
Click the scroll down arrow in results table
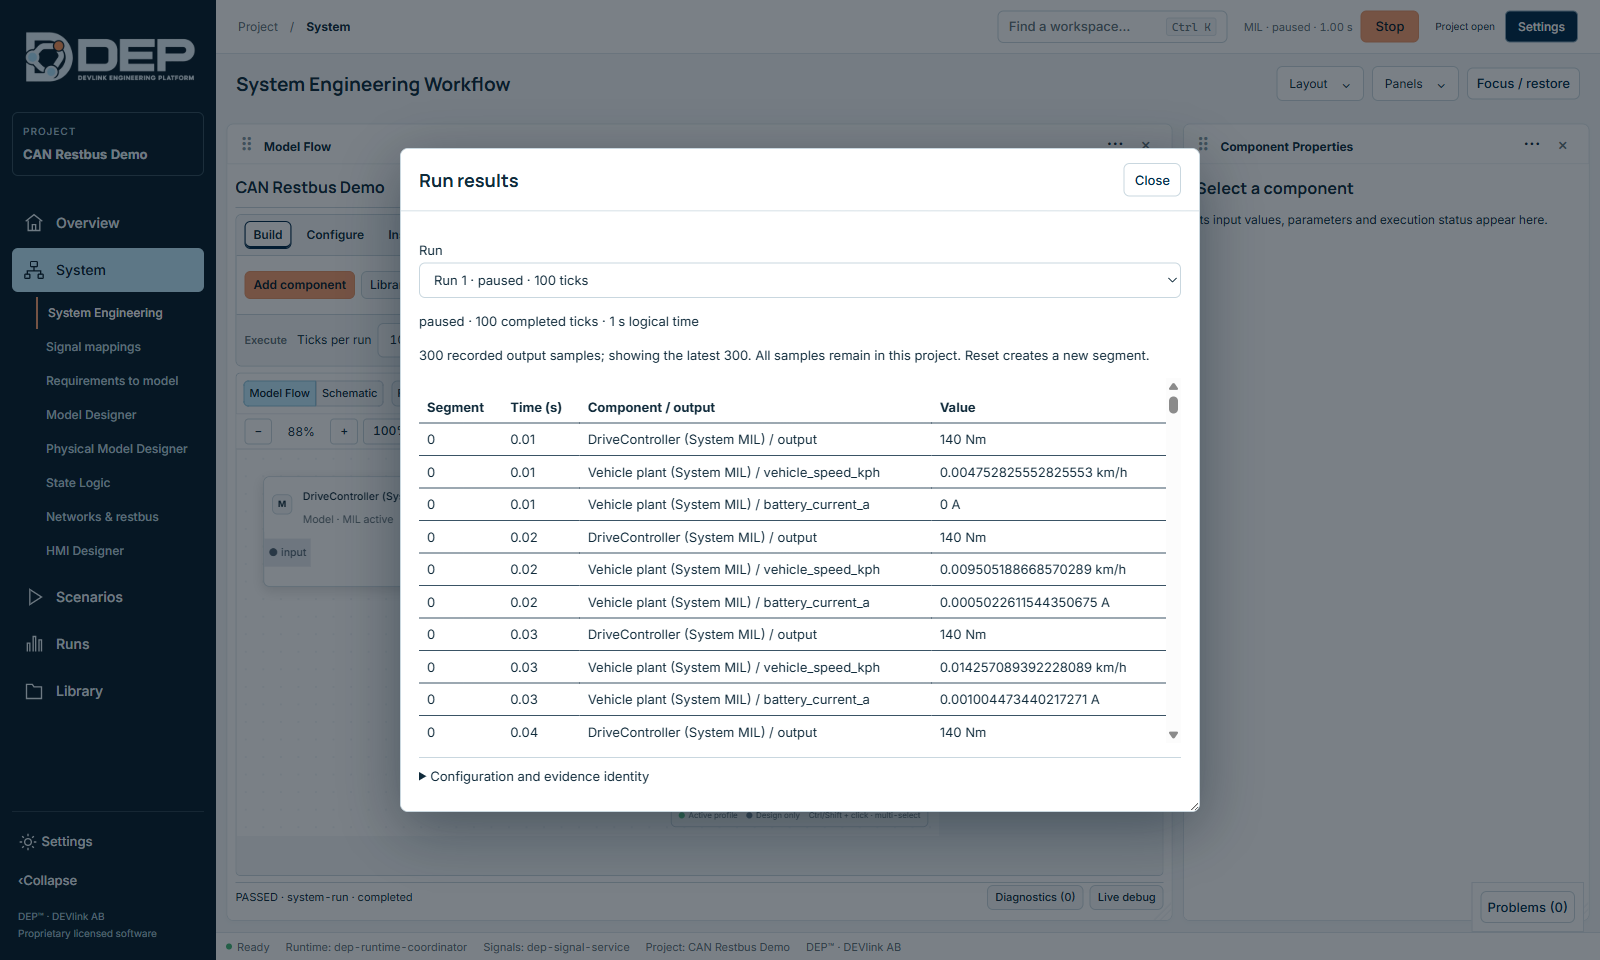point(1173,735)
